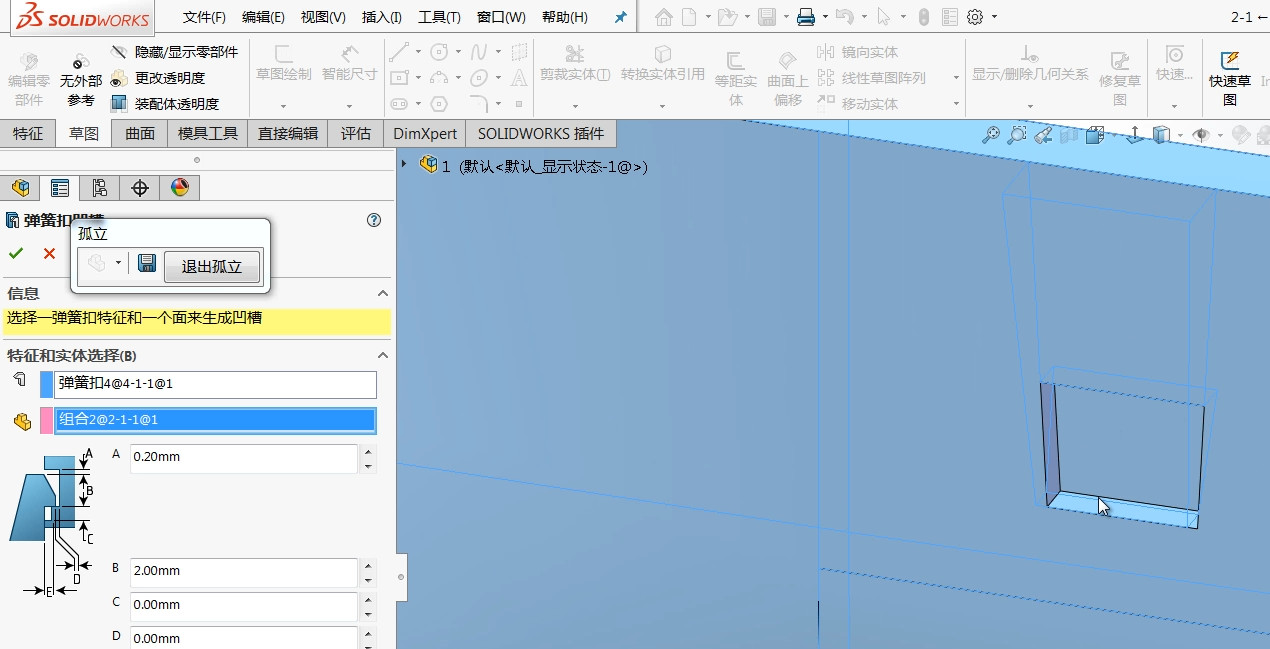1270x649 pixels.
Task: Click the Zoom to Fit icon
Action: [991, 135]
